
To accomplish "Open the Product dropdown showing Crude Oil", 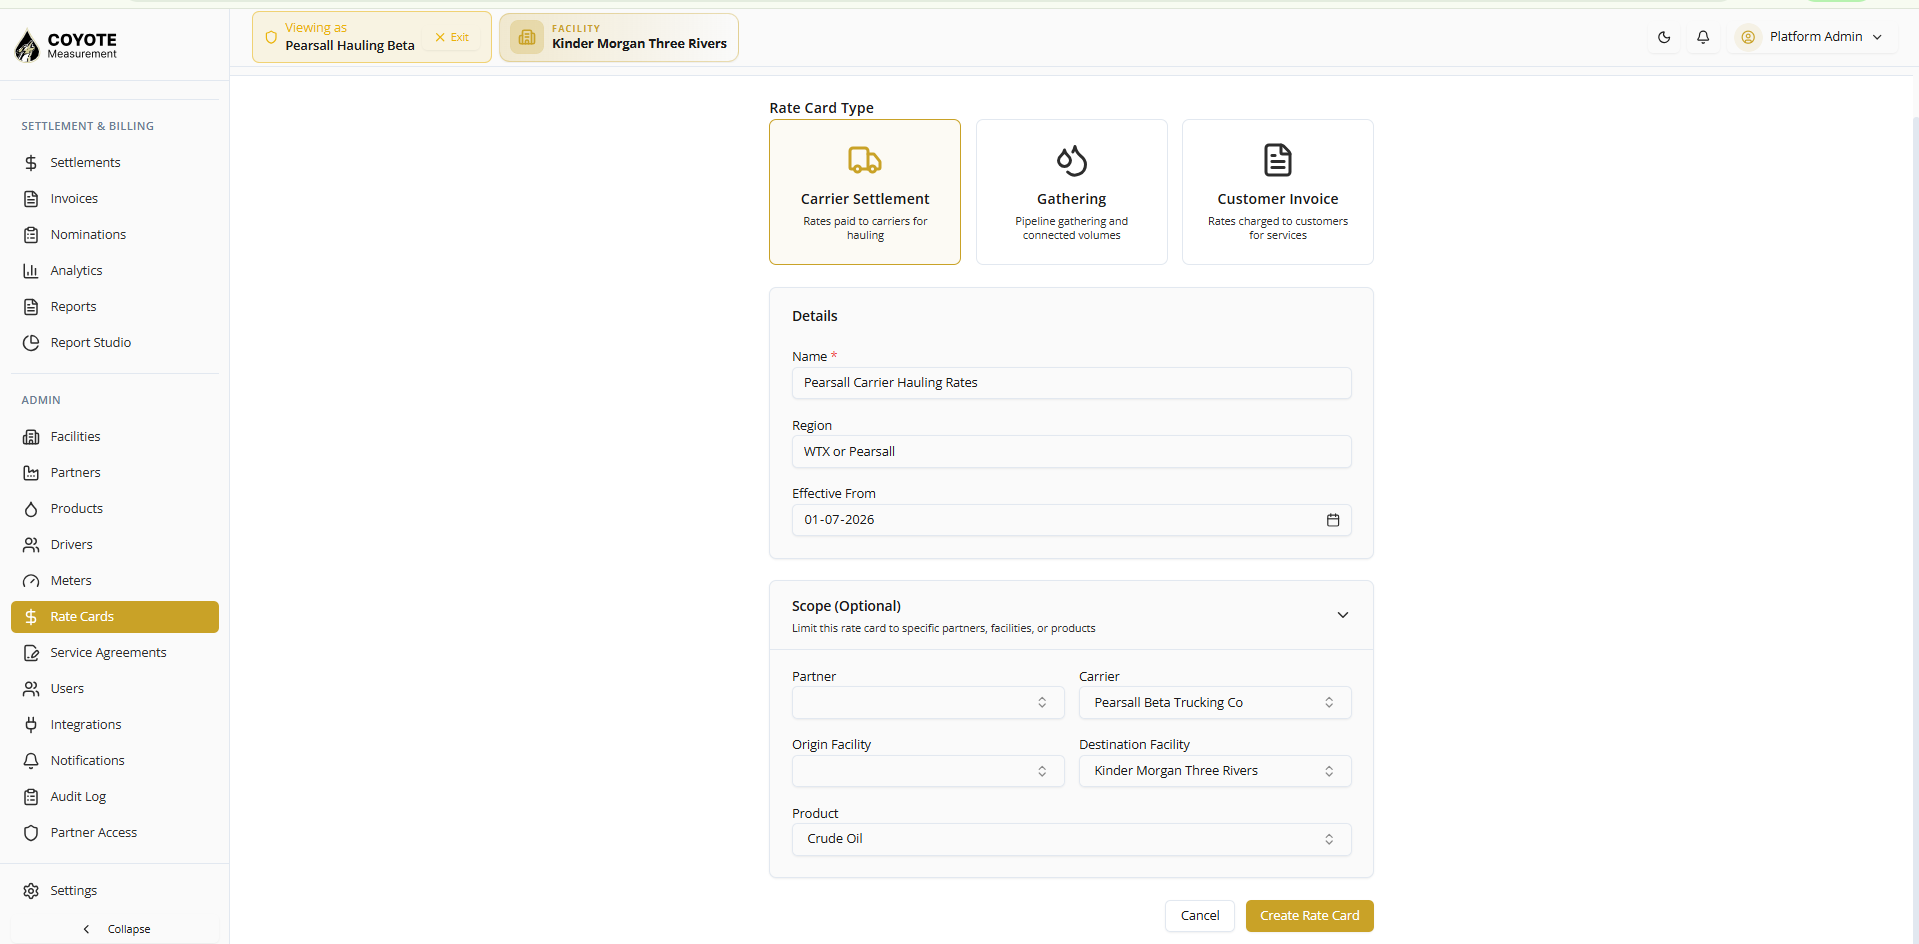I will 1072,840.
